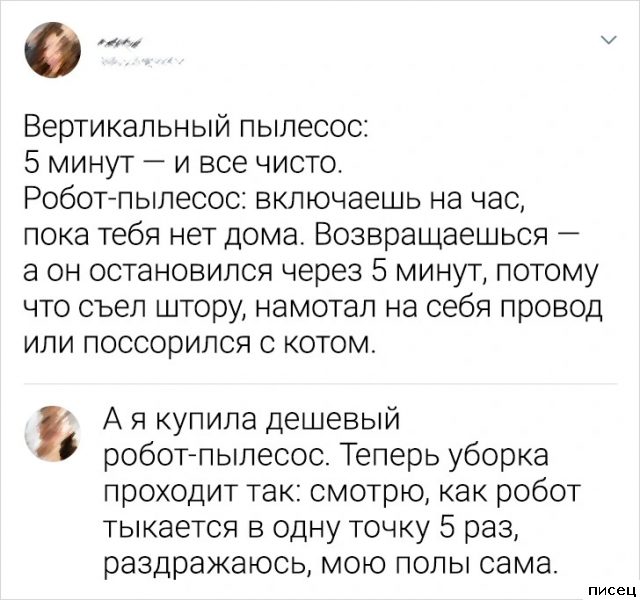The width and height of the screenshot is (640, 600).
Task: Open the blurred author display name
Action: pyautogui.click(x=120, y=43)
